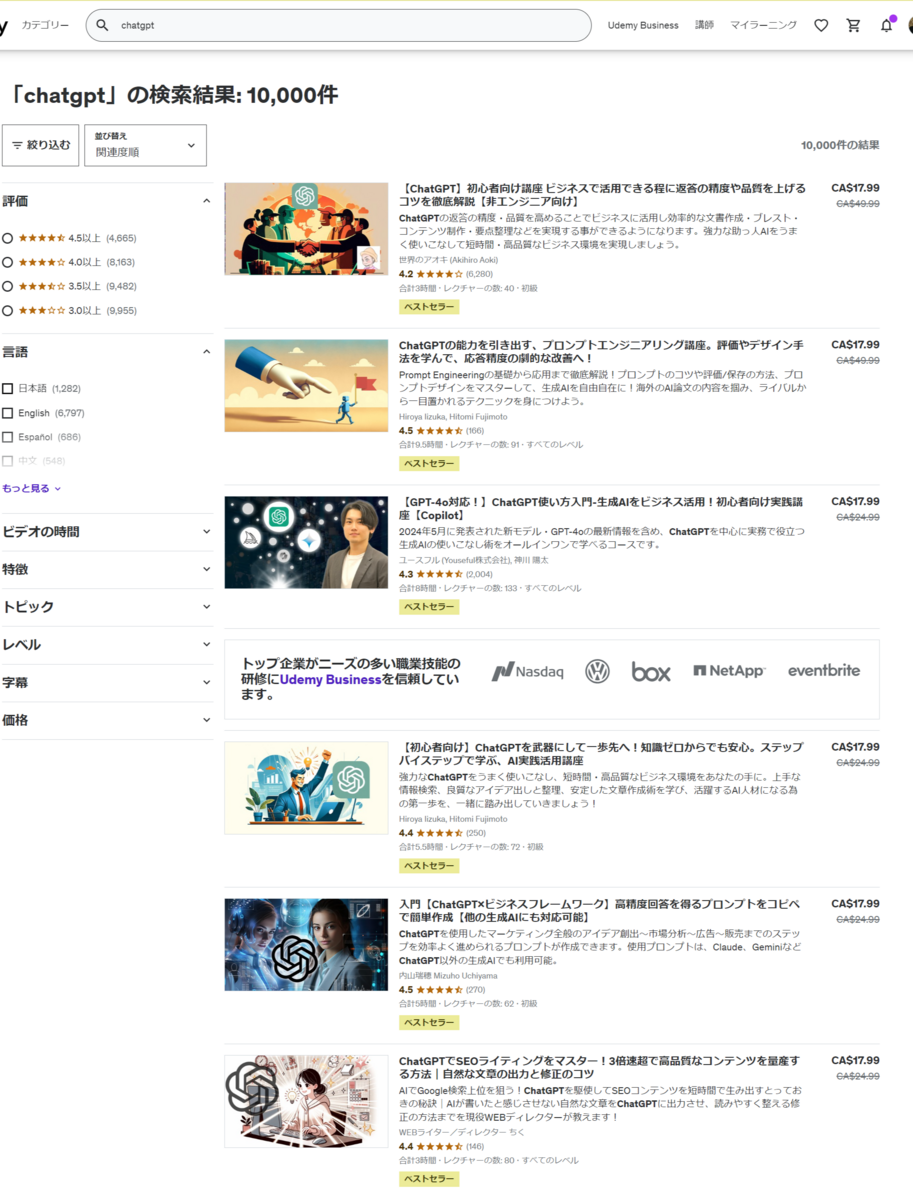
Task: Expand the トピック filter section
Action: pos(107,607)
